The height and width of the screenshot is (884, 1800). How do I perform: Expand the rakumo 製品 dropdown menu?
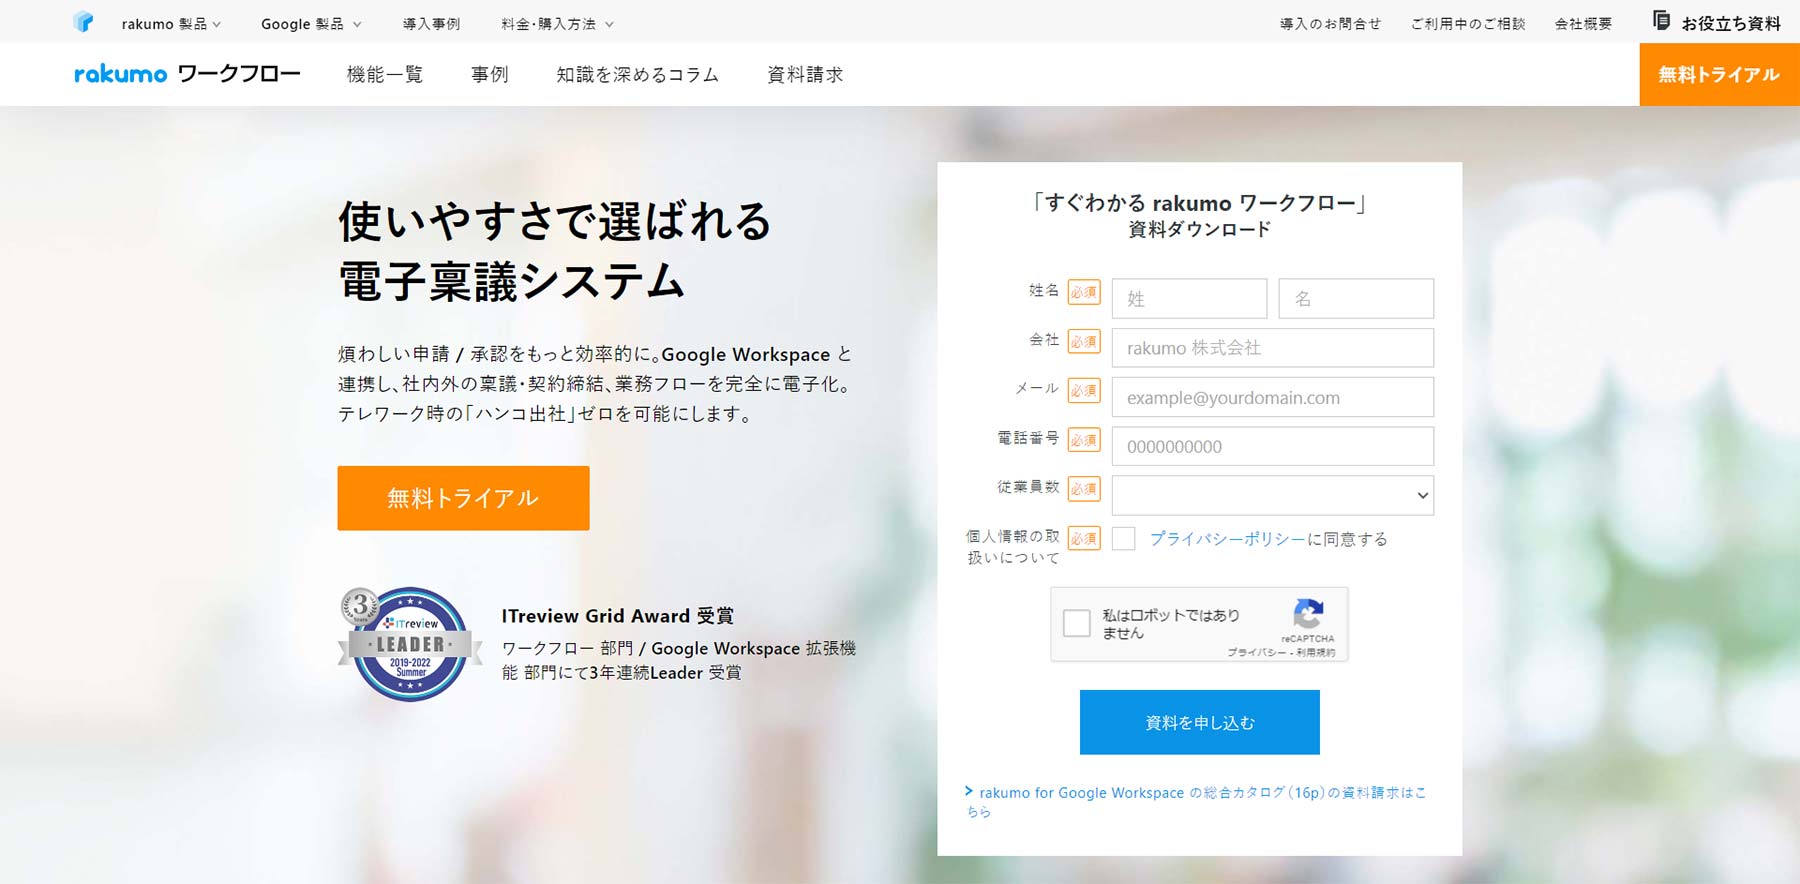(x=171, y=24)
